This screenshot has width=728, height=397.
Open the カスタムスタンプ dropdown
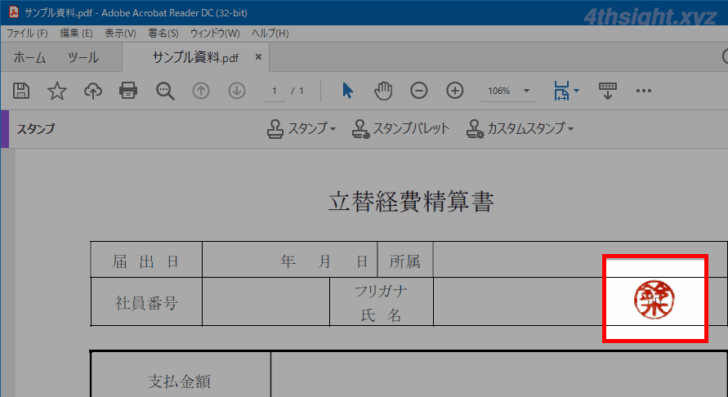pos(520,129)
